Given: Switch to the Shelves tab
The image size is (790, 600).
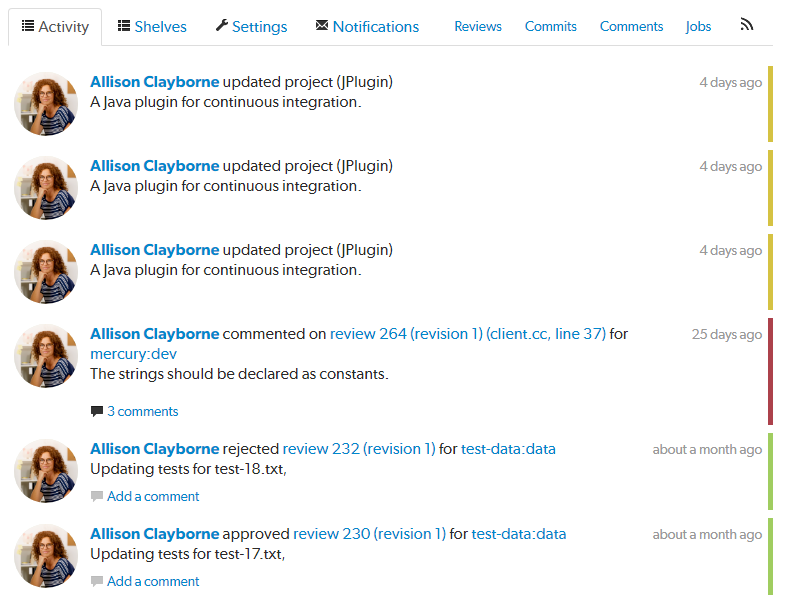Looking at the screenshot, I should 152,27.
